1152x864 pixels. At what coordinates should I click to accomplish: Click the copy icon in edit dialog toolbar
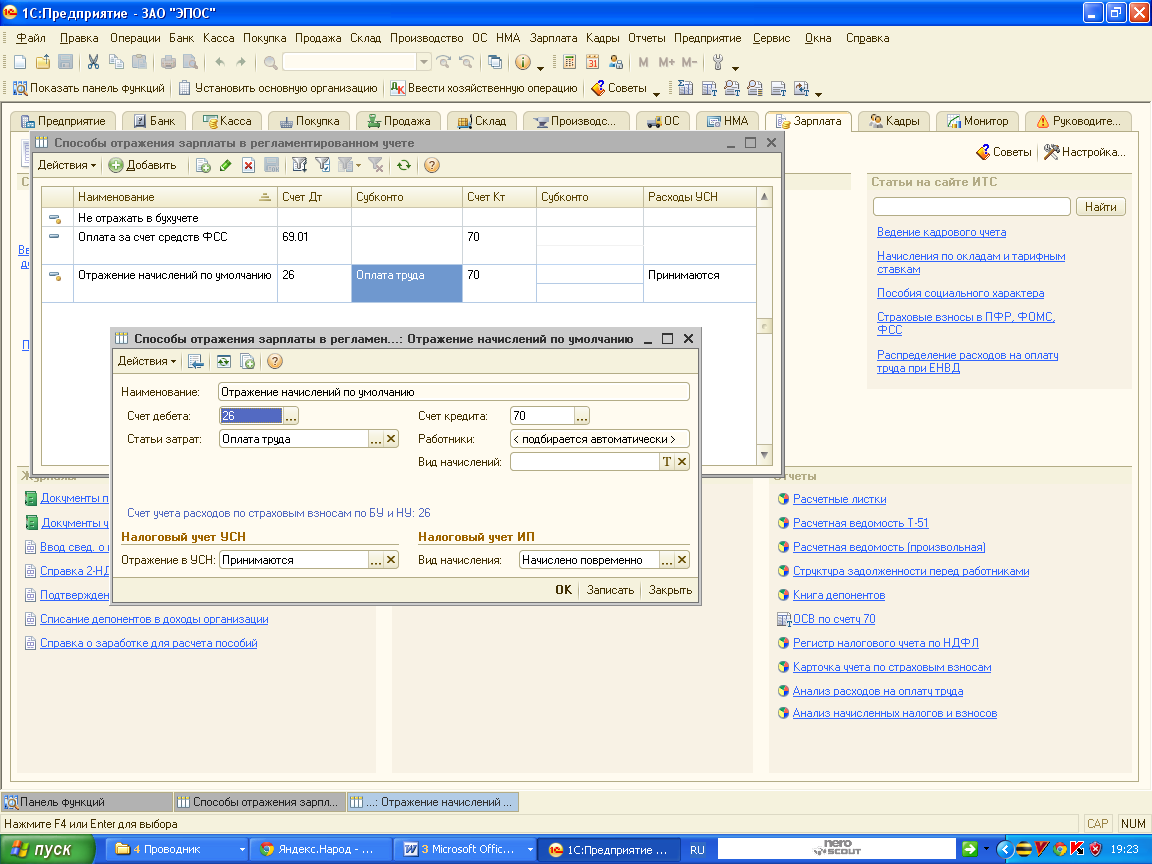pos(248,361)
